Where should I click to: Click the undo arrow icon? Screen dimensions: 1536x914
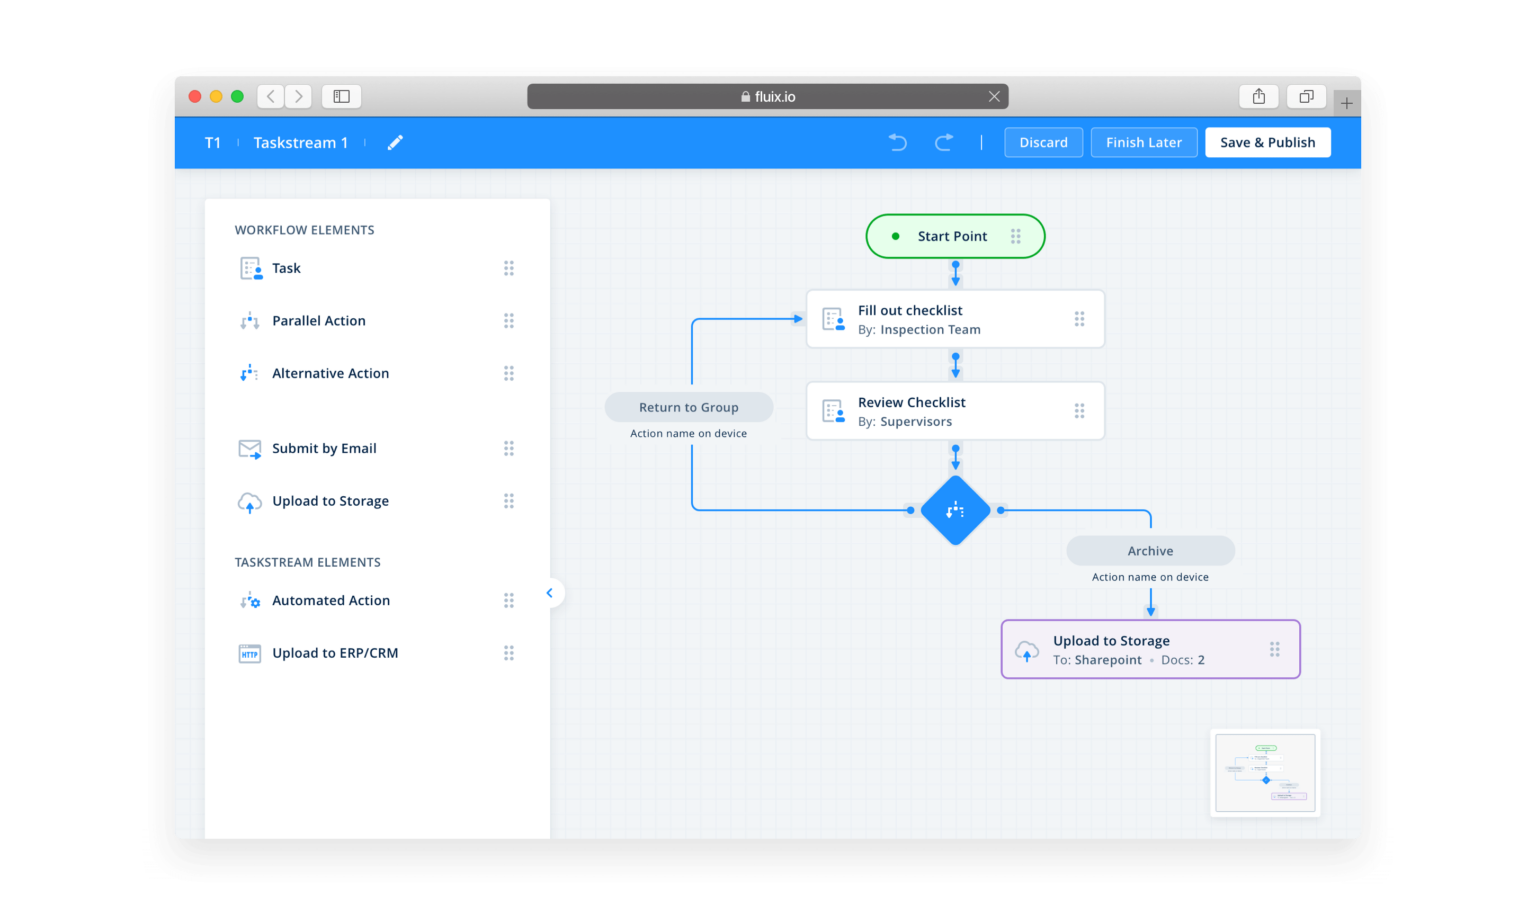click(x=897, y=142)
